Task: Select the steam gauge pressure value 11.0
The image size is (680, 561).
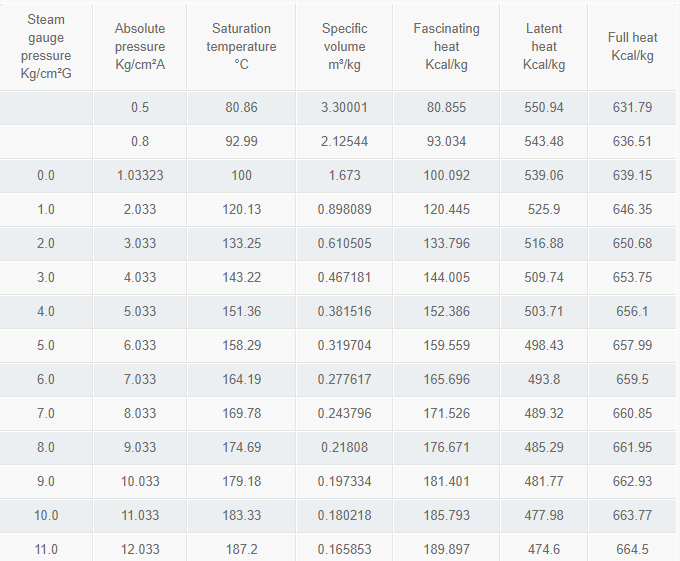Action: [x=46, y=549]
